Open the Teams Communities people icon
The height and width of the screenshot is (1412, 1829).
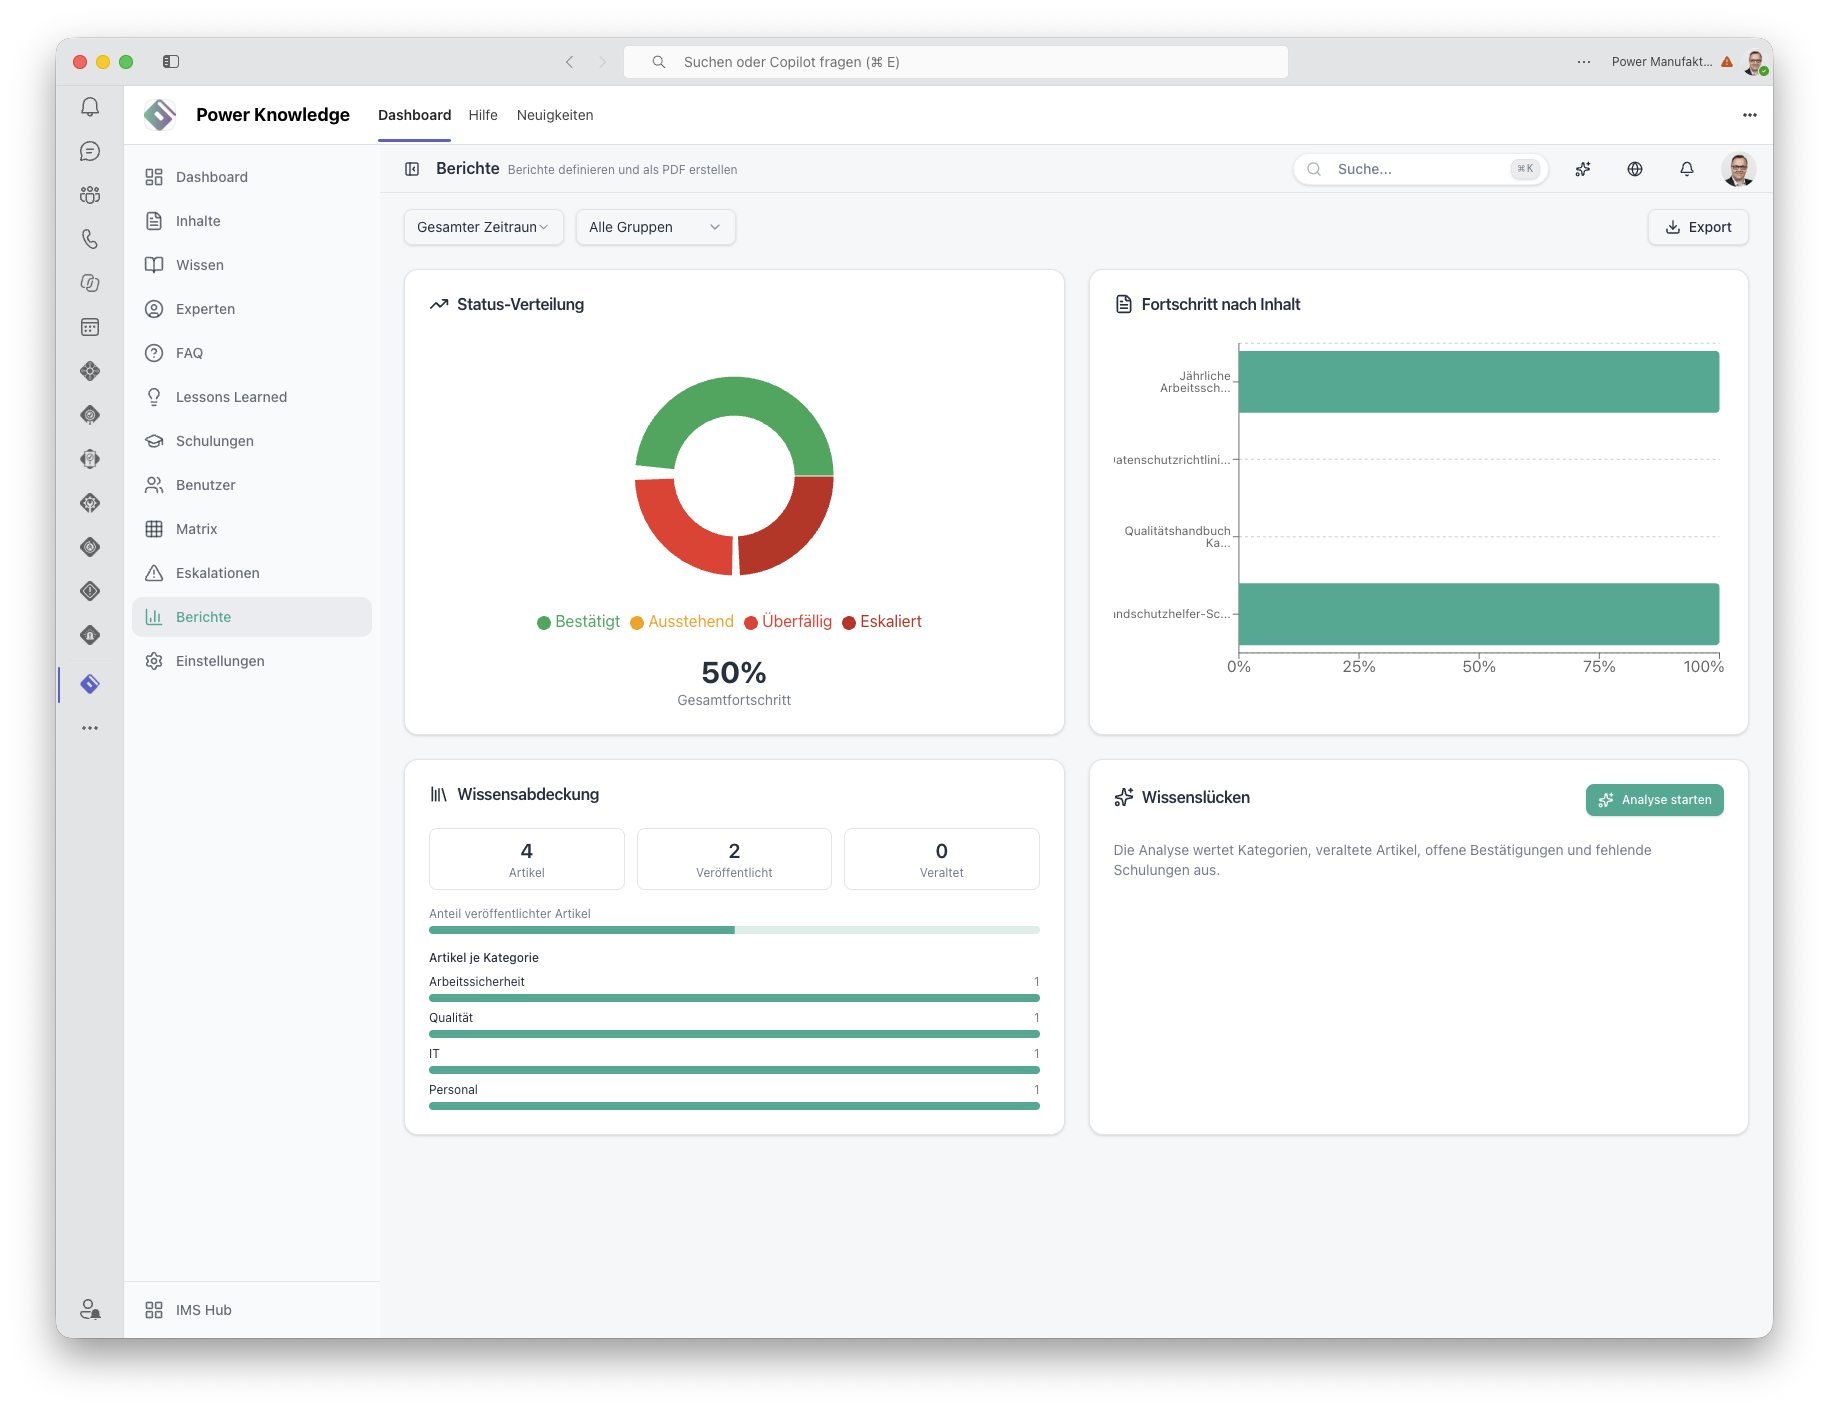click(x=90, y=195)
